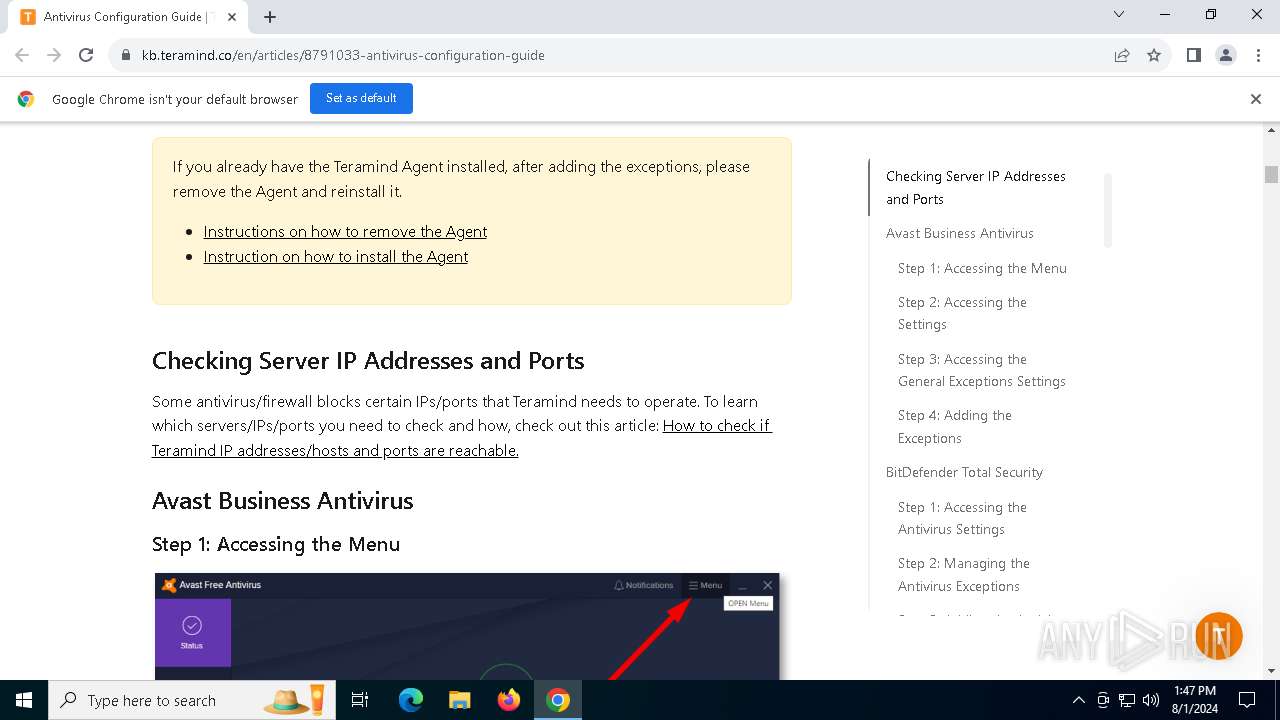Screen dimensions: 1280x720
Task: Open the Chrome profile avatar menu
Action: [x=1226, y=55]
